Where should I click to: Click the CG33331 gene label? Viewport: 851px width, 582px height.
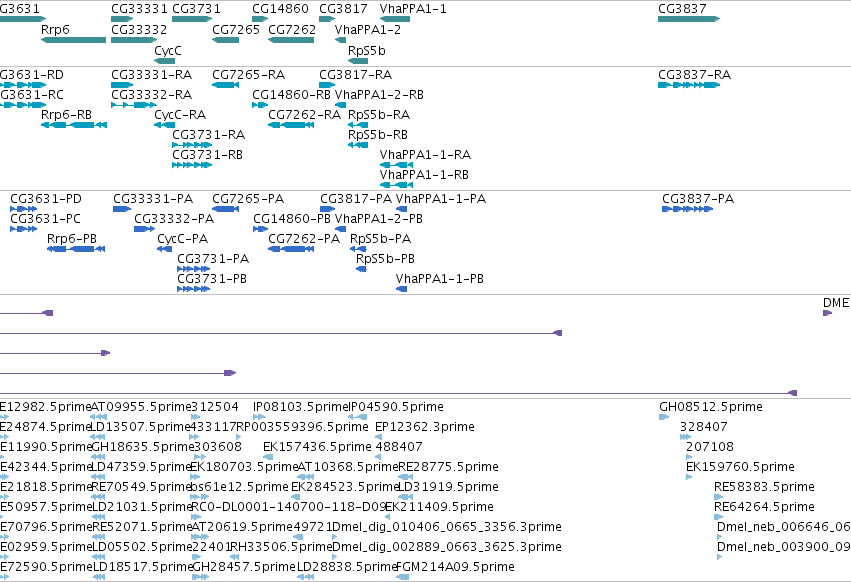click(x=139, y=9)
